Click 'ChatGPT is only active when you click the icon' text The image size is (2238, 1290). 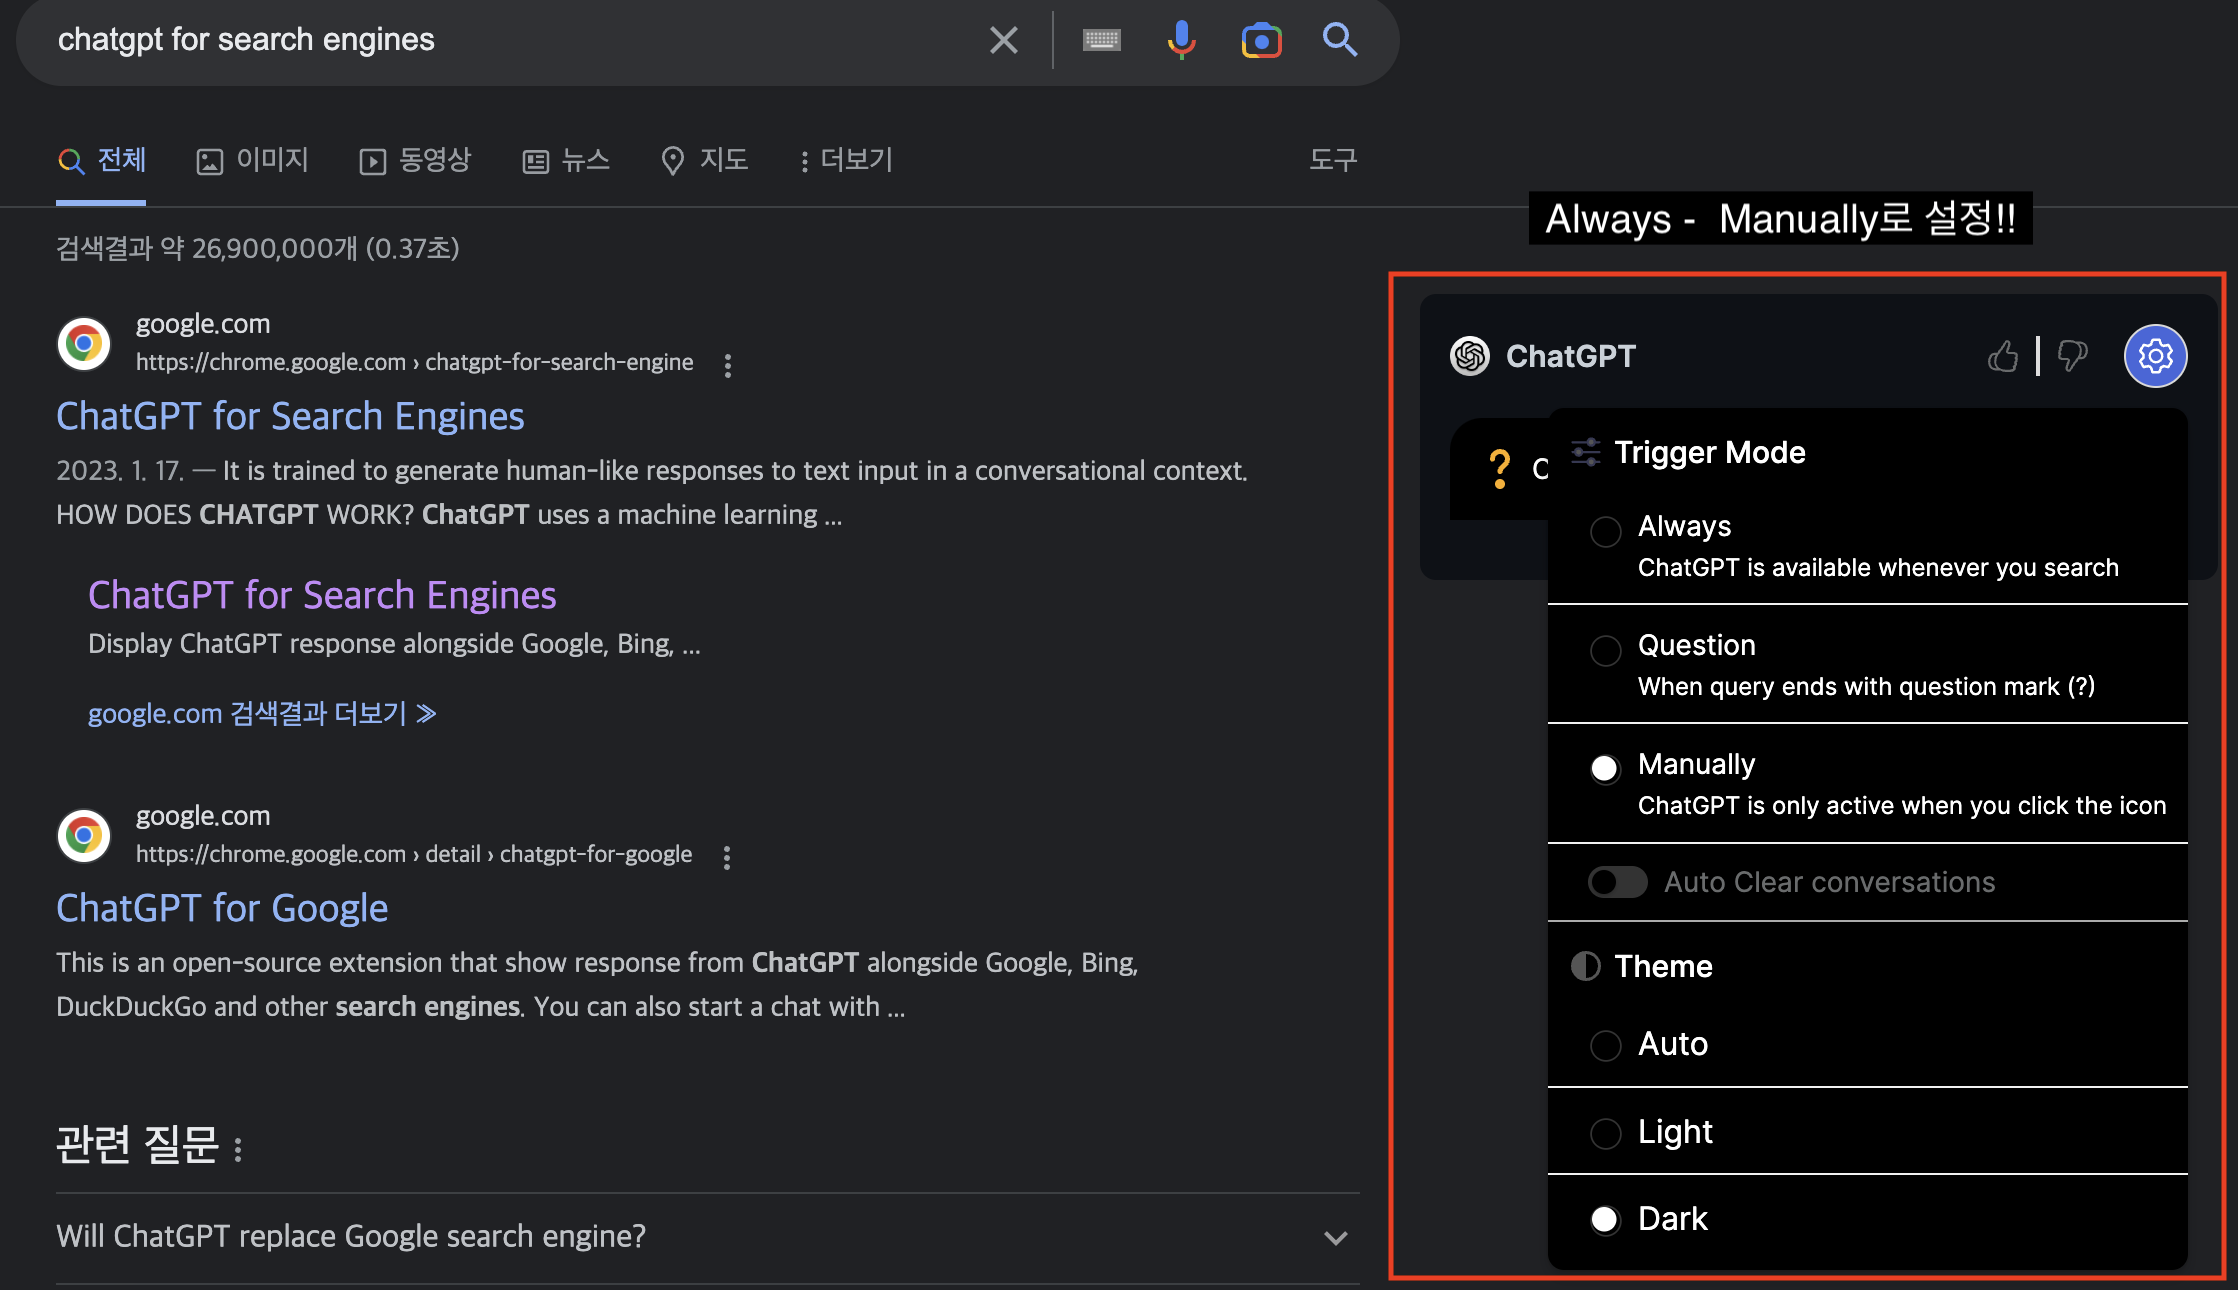(x=1902, y=805)
